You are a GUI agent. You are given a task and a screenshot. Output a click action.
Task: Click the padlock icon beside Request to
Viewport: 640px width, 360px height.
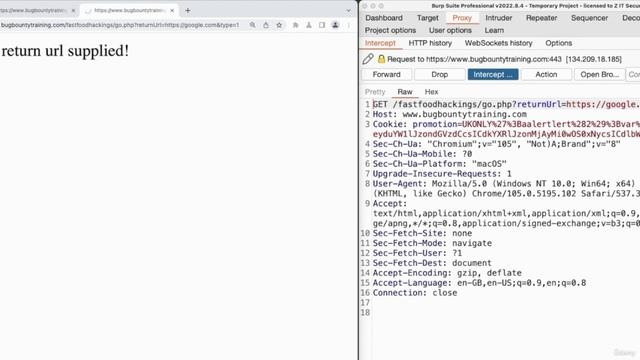(381, 59)
